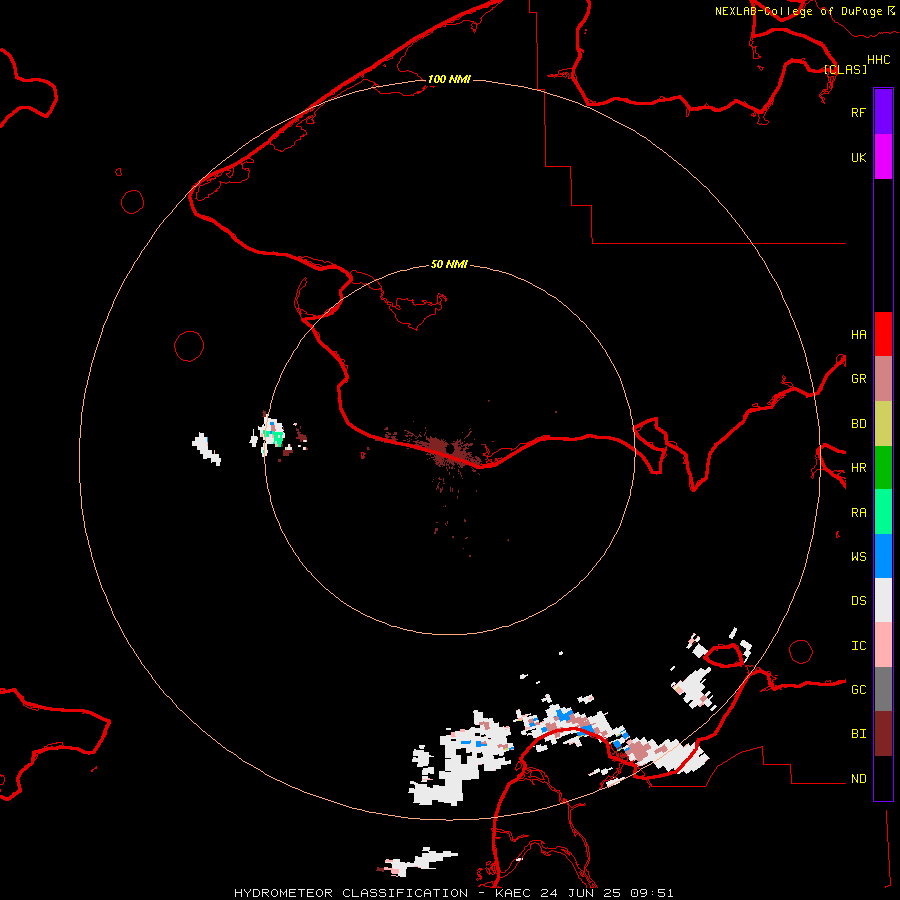Click the 'DS' legend label
The width and height of the screenshot is (900, 900).
[858, 601]
